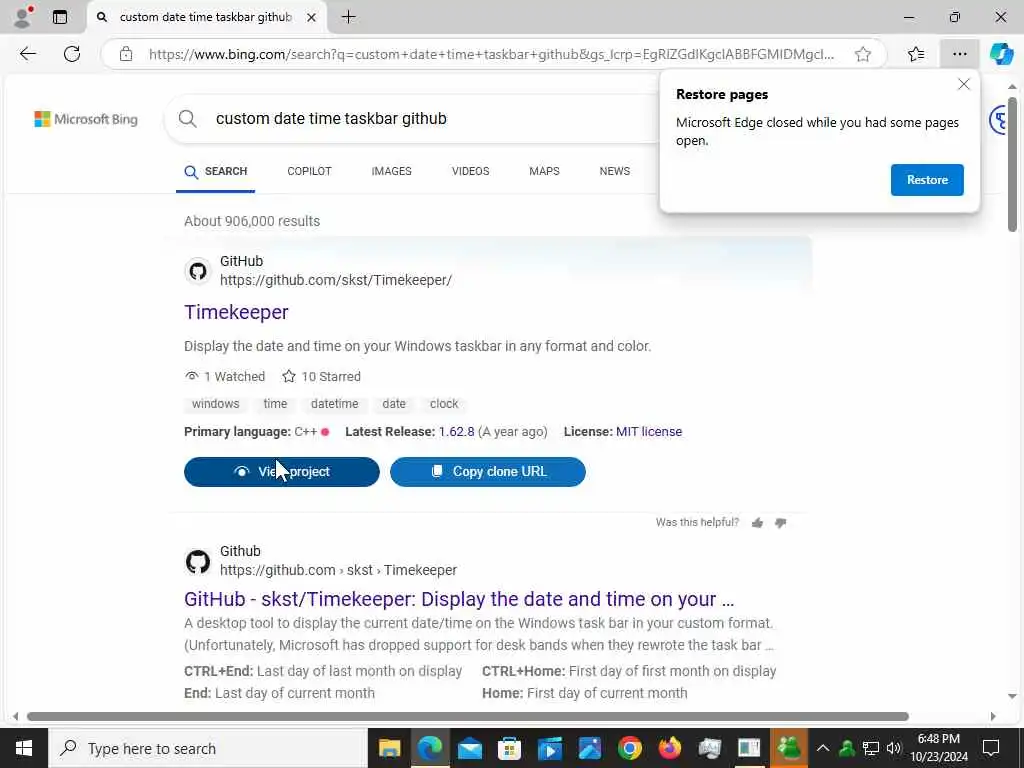Open GitHub - skst/Timekeeper result link

coord(459,599)
